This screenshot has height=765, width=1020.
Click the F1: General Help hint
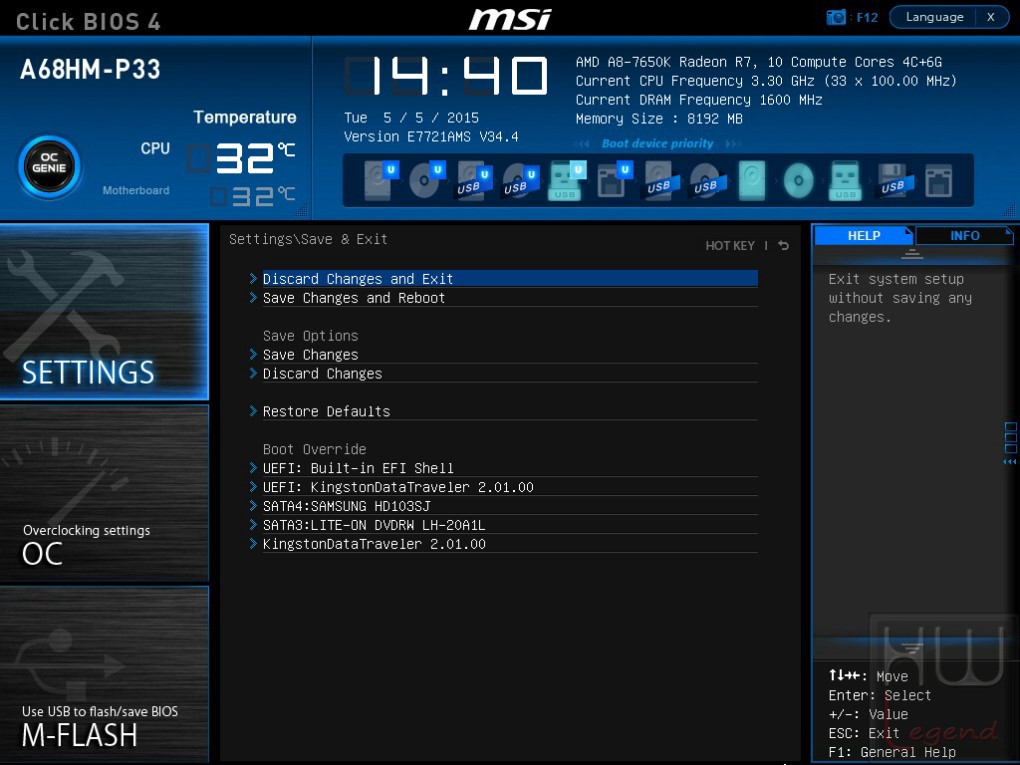[892, 752]
